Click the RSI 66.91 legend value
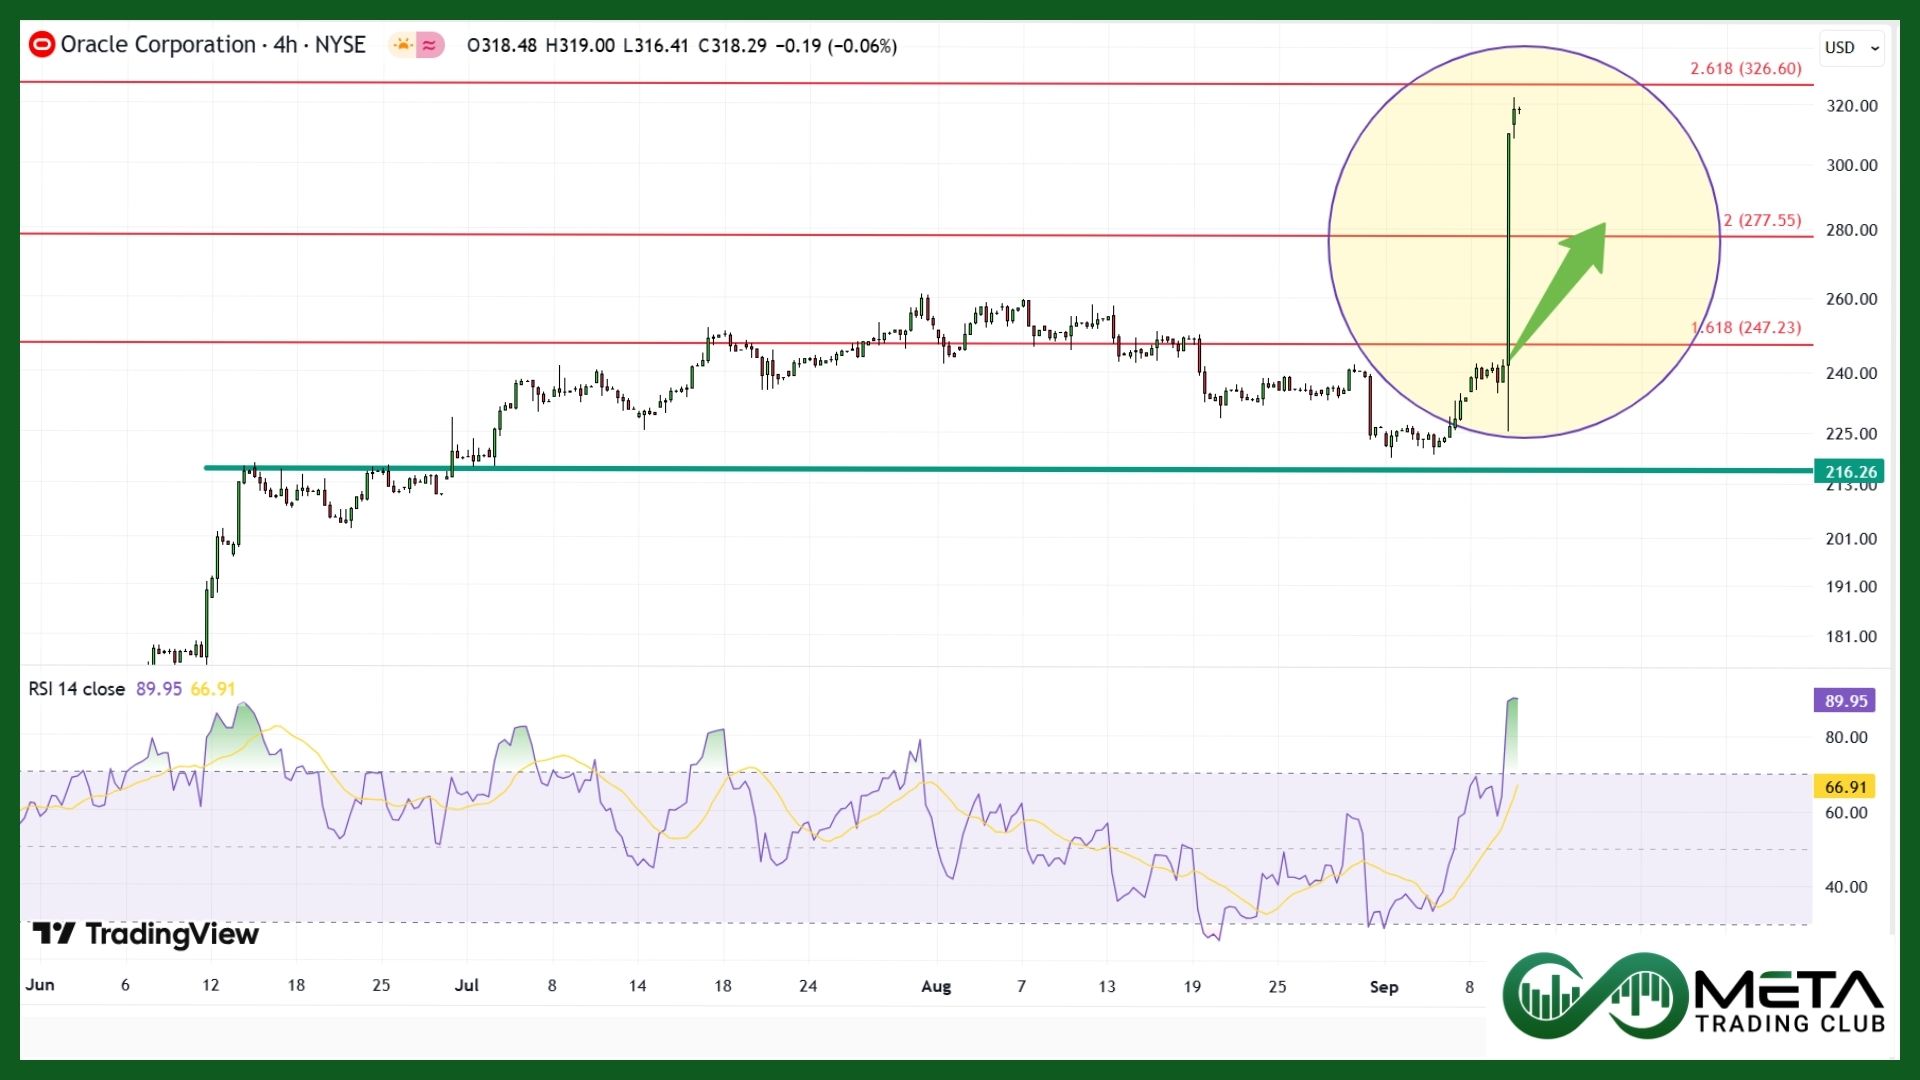 (x=213, y=689)
